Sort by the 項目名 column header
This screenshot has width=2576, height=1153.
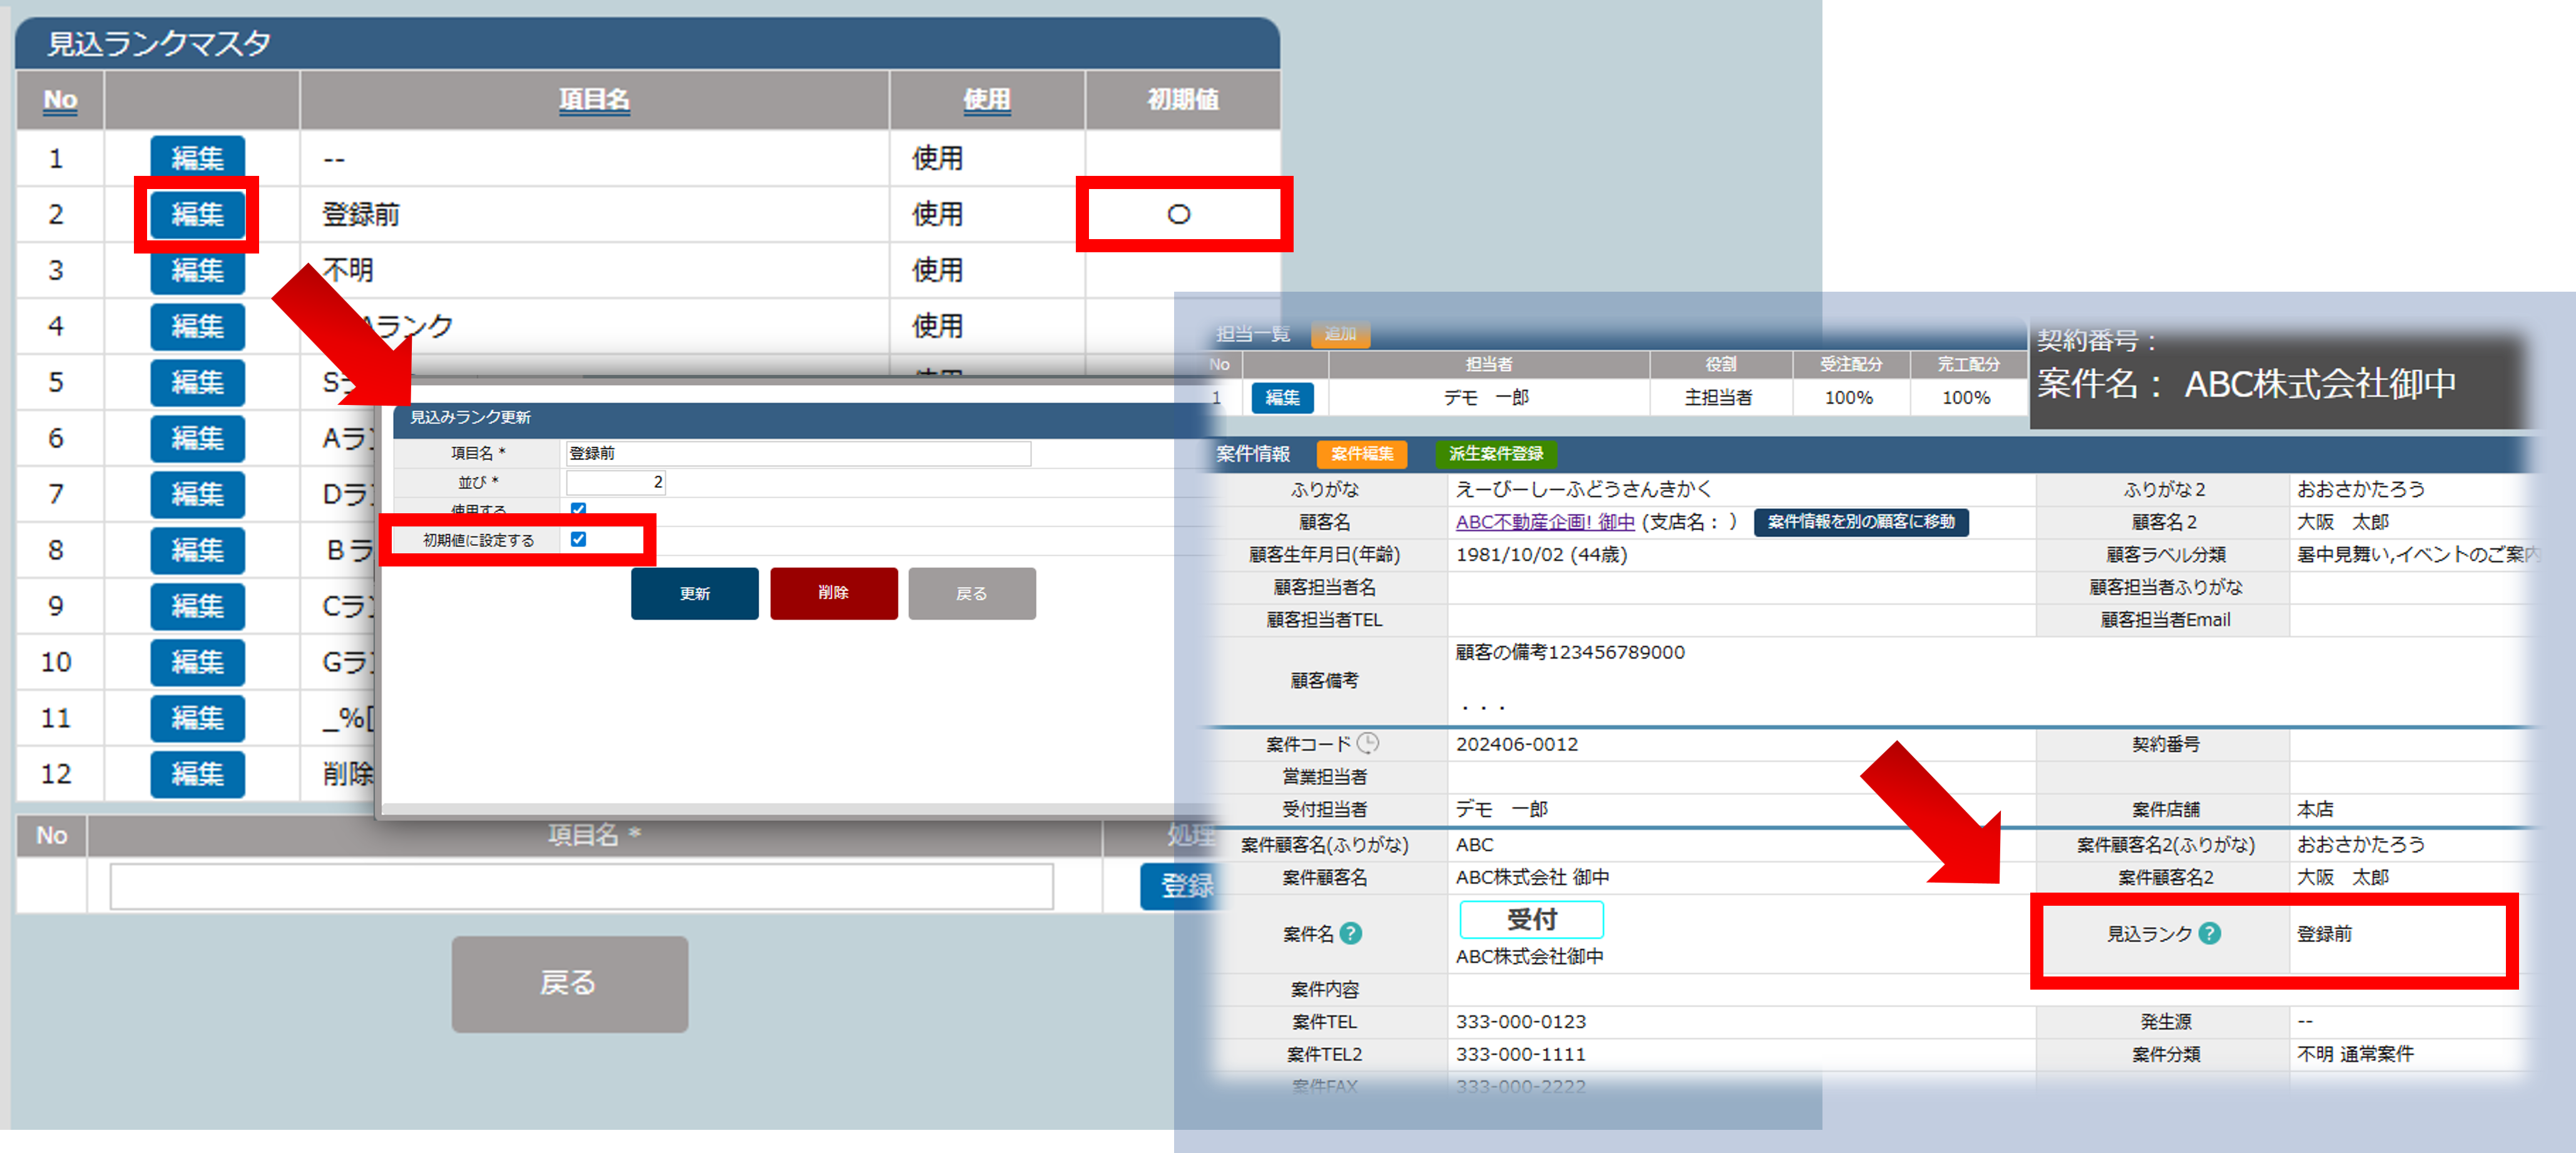click(x=594, y=99)
